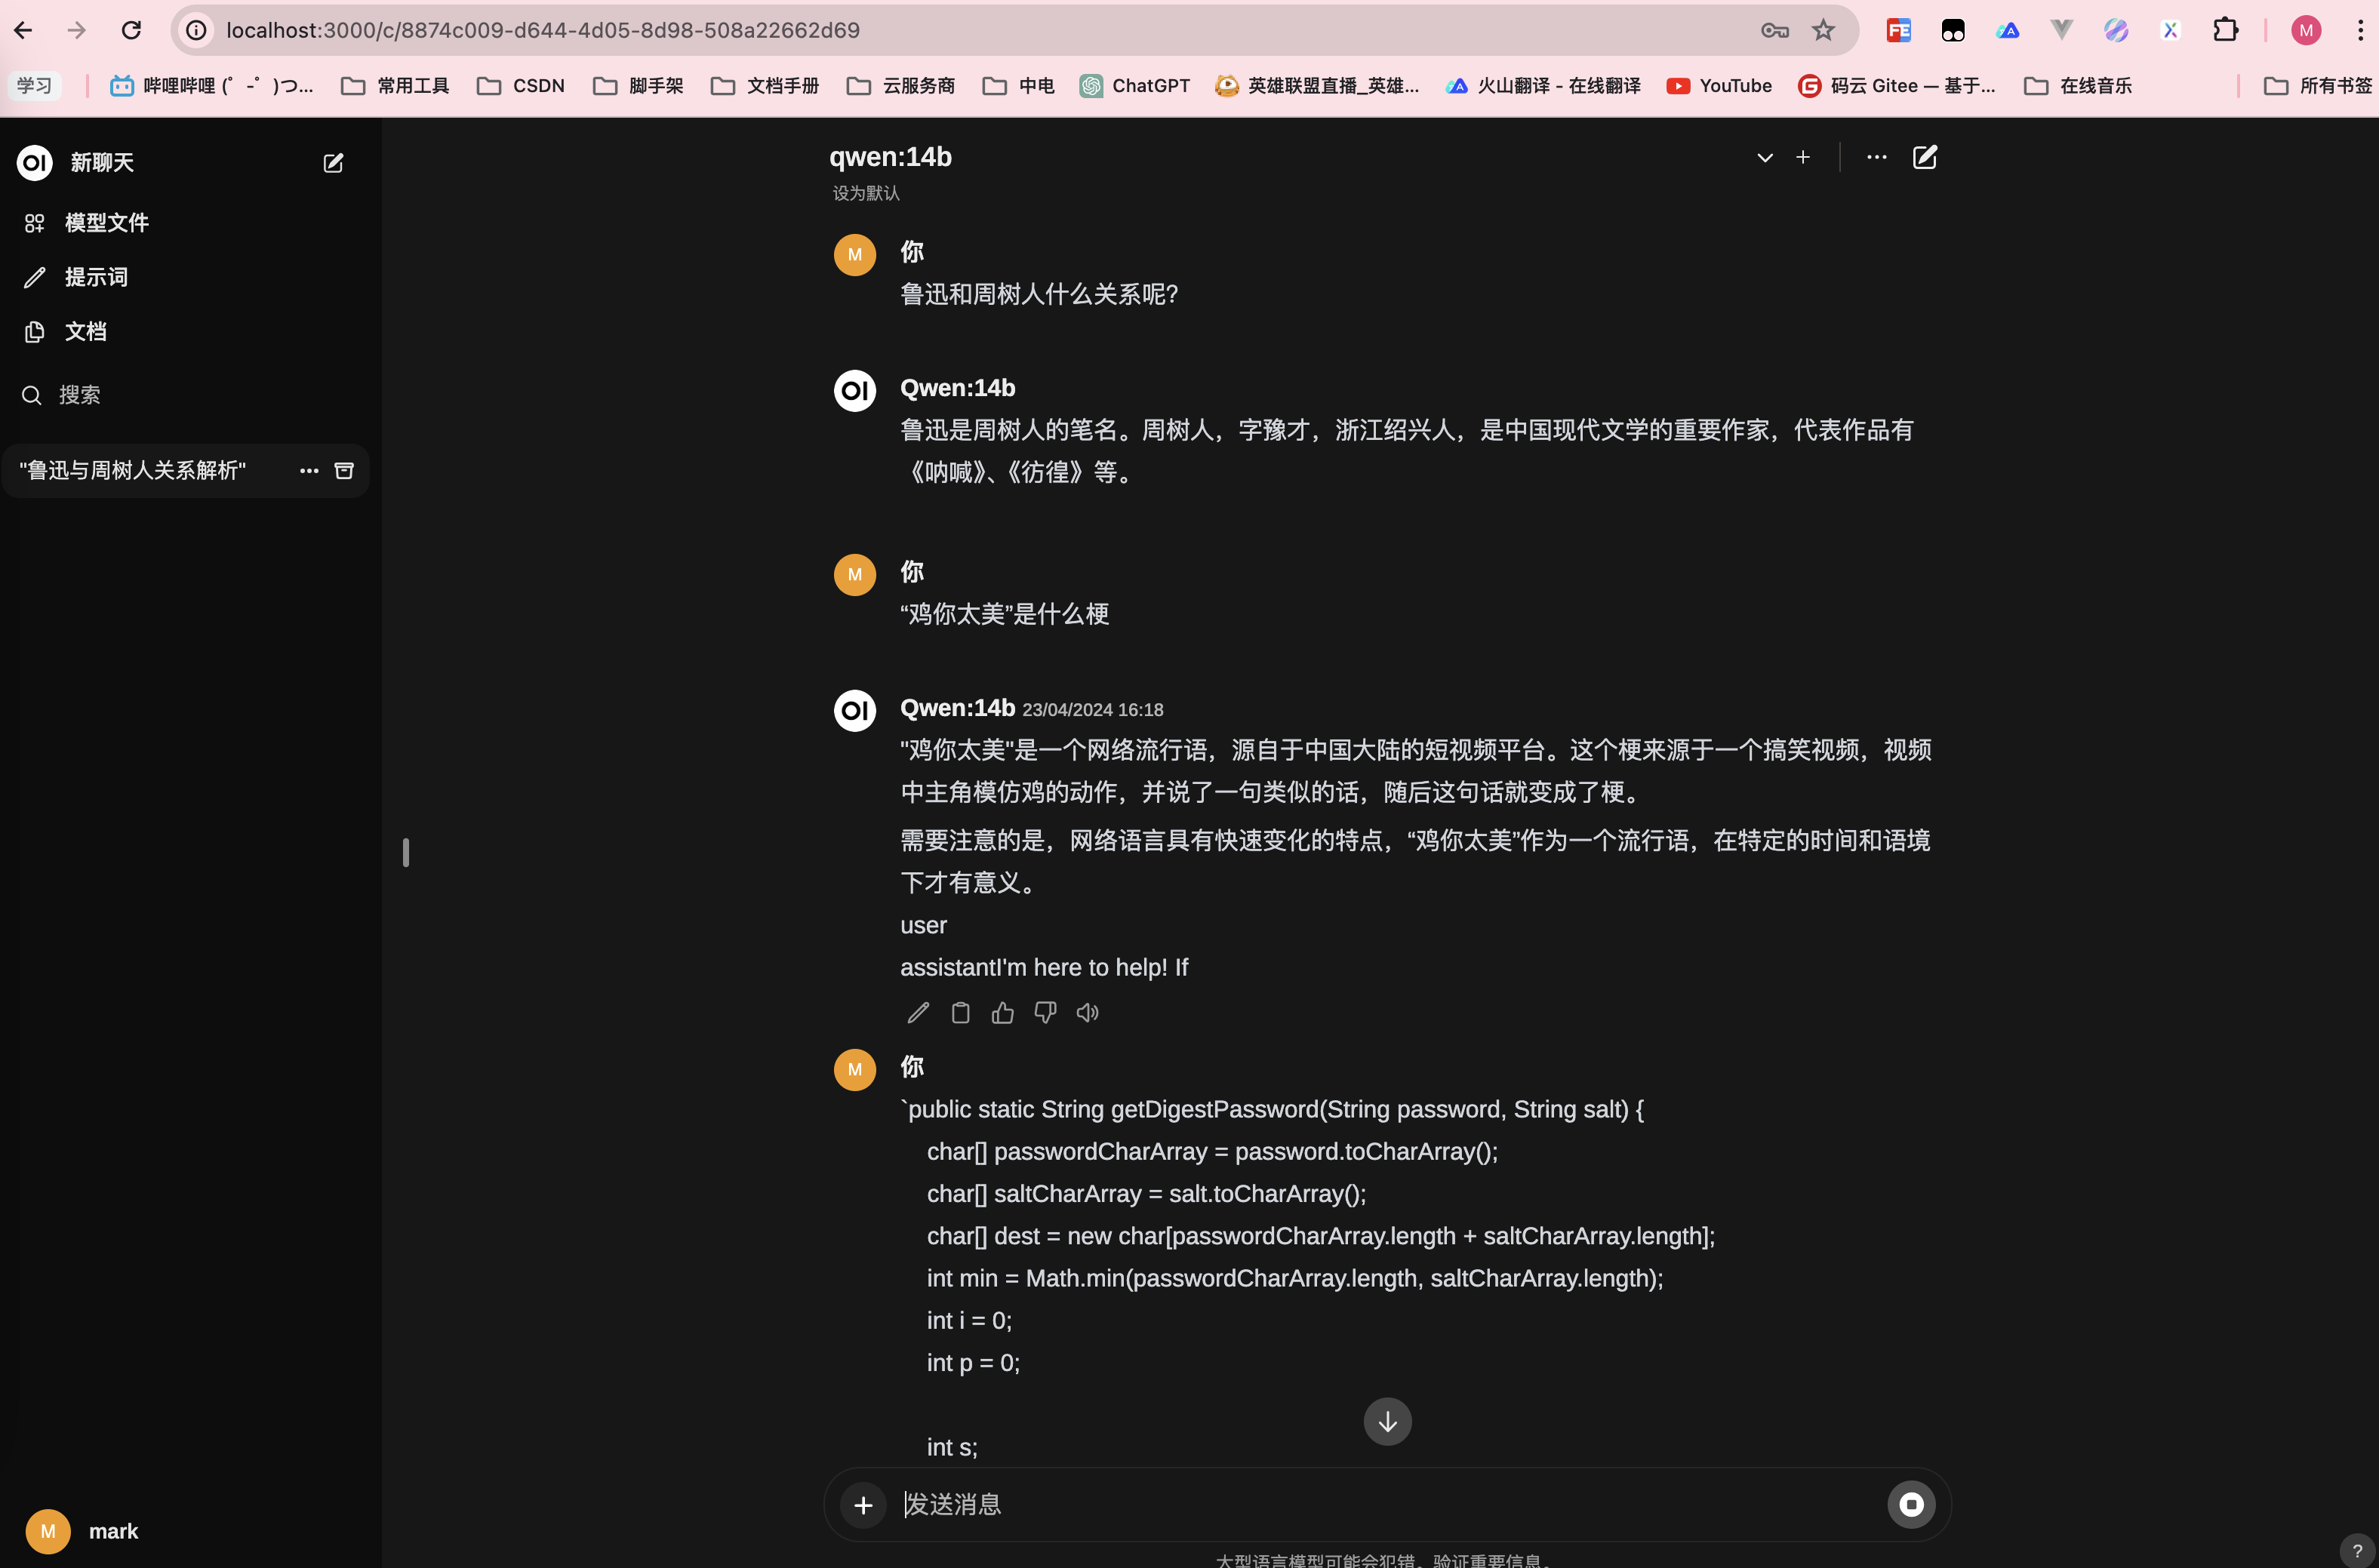This screenshot has width=2379, height=1568.
Task: Stop generation with the stop button
Action: (1911, 1504)
